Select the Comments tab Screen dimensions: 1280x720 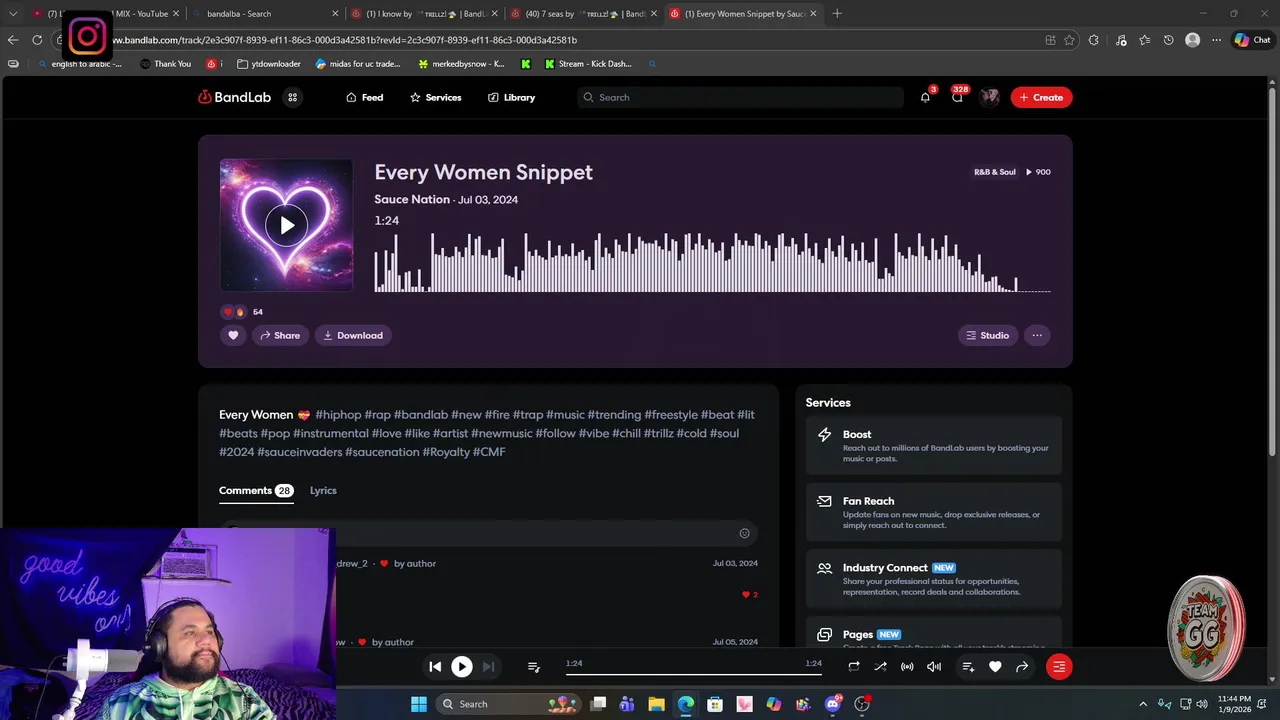point(256,491)
